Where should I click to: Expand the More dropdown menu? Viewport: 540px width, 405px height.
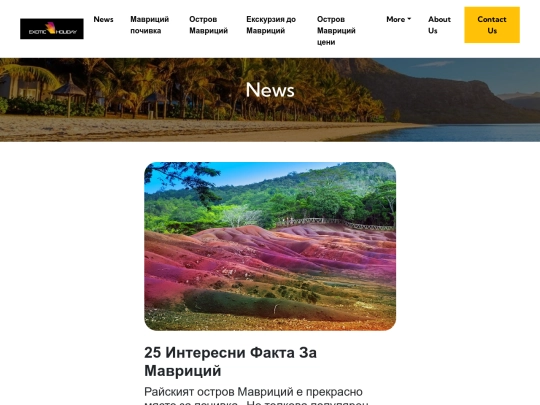398,19
